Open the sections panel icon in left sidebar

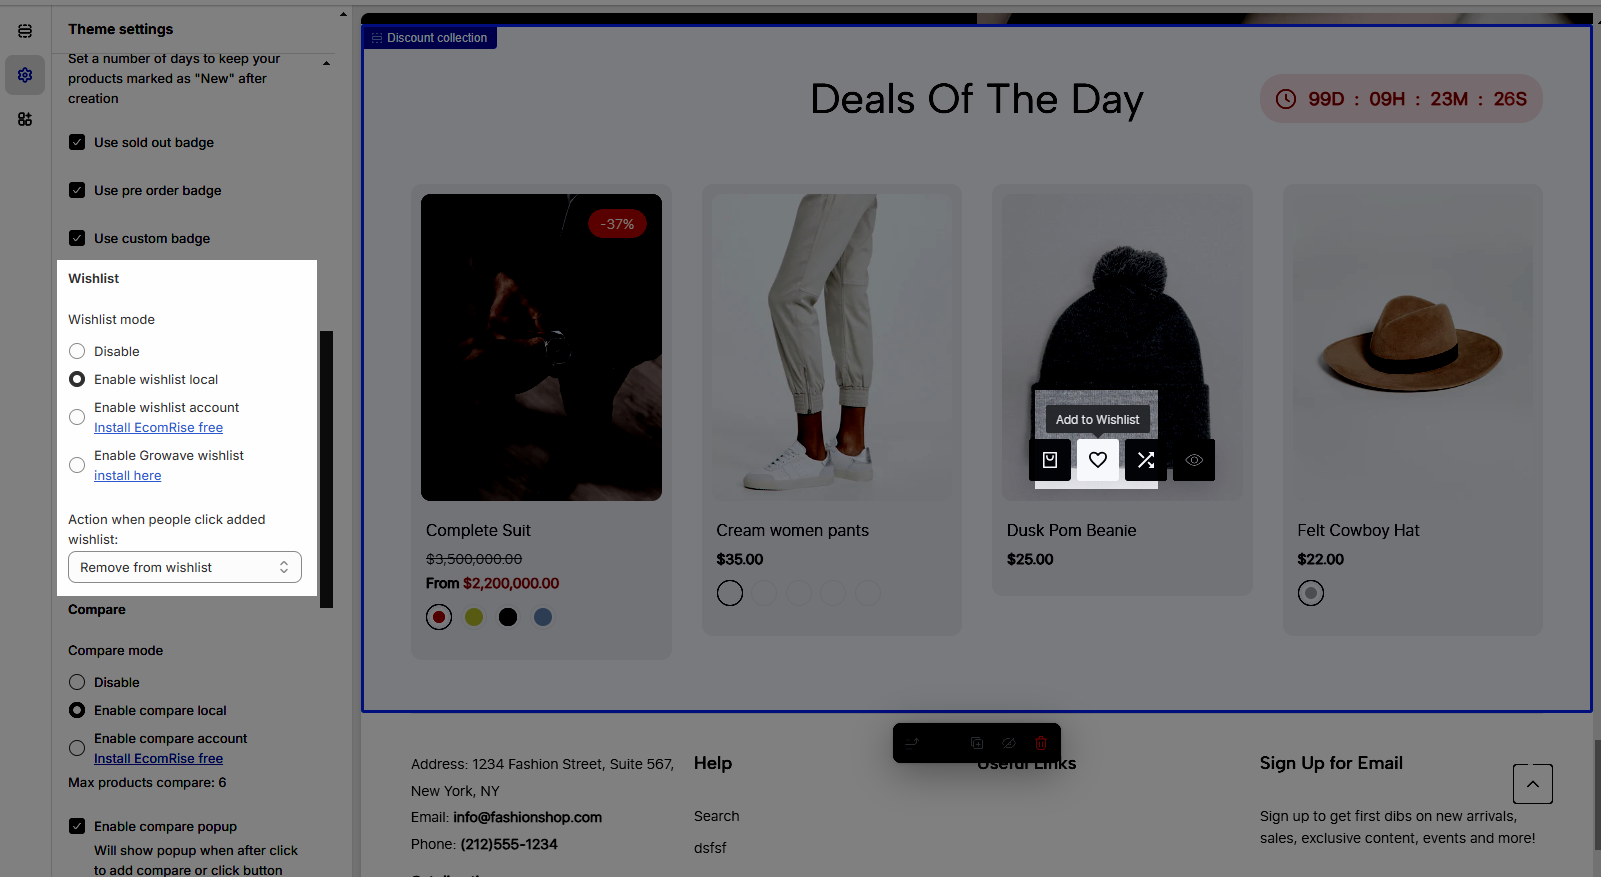pyautogui.click(x=25, y=31)
